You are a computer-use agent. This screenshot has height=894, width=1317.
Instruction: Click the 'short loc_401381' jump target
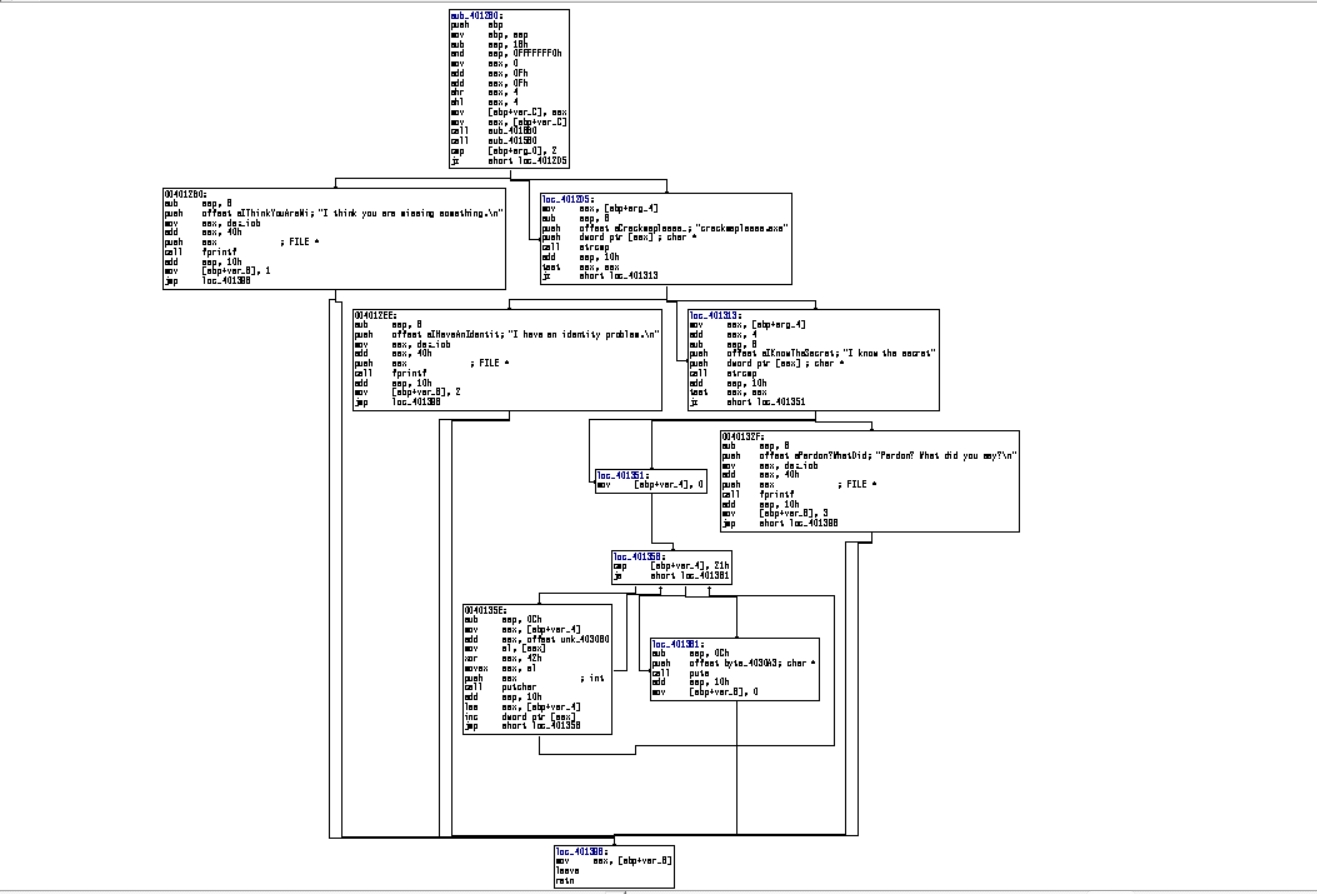(x=690, y=576)
